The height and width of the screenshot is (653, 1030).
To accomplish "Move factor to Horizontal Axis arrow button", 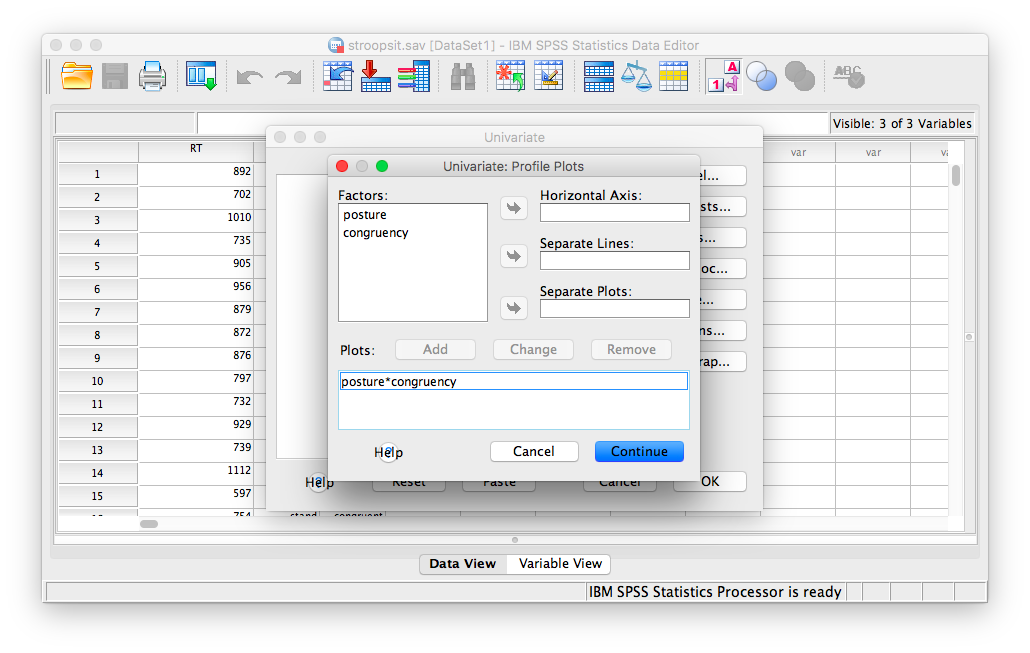I will (514, 208).
